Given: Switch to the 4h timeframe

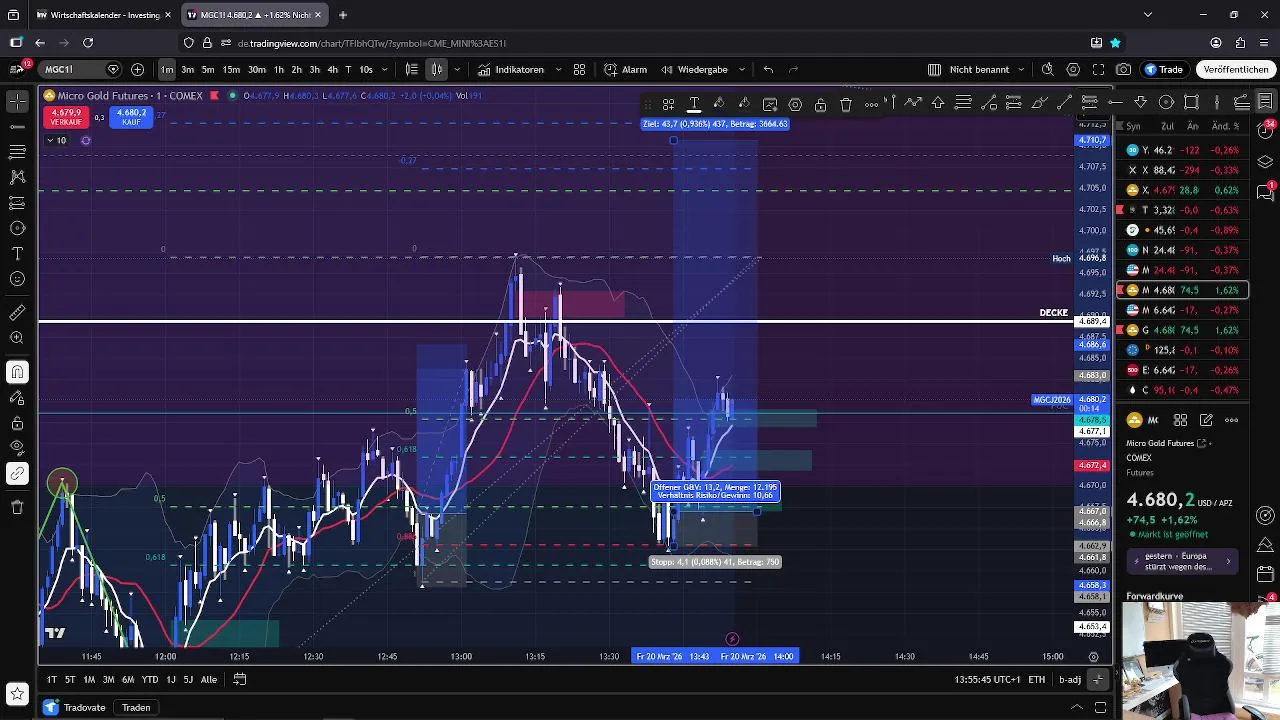Looking at the screenshot, I should click(x=332, y=69).
